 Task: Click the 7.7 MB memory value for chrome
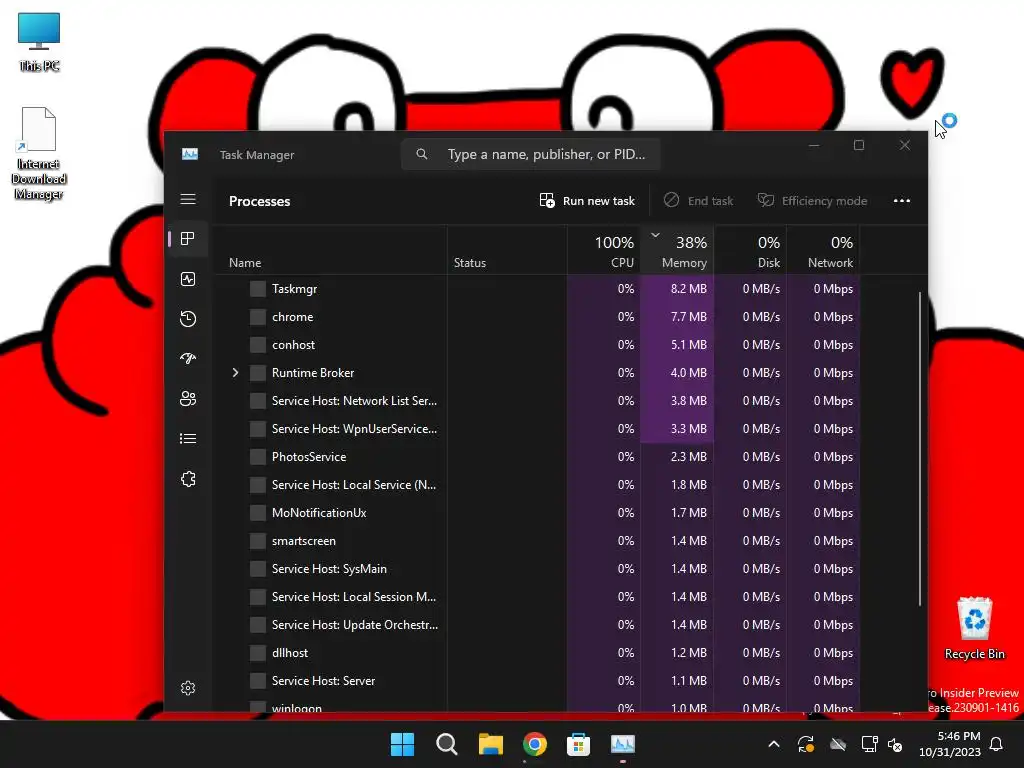pos(688,317)
